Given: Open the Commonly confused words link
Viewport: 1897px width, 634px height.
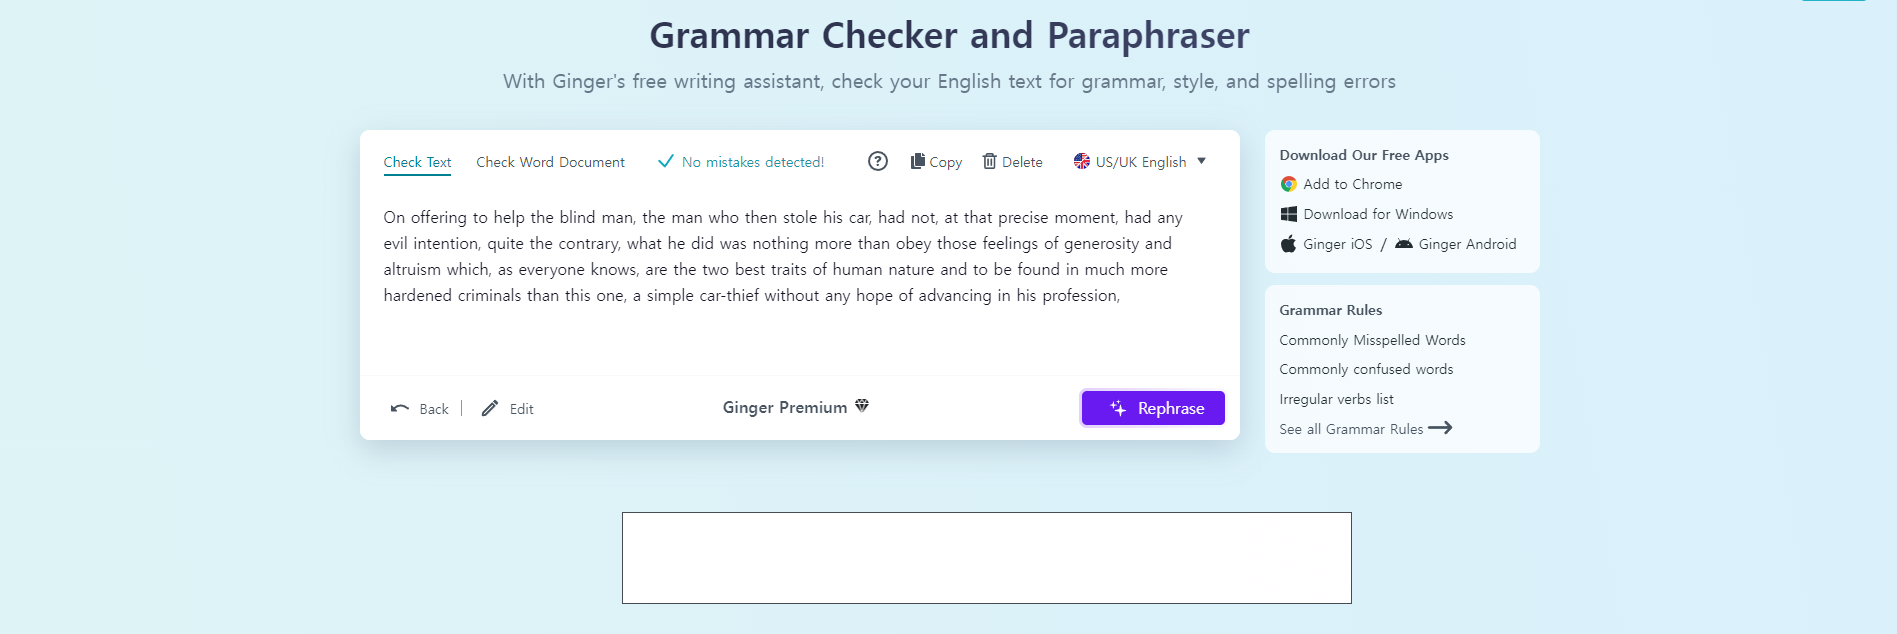Looking at the screenshot, I should click(x=1366, y=369).
